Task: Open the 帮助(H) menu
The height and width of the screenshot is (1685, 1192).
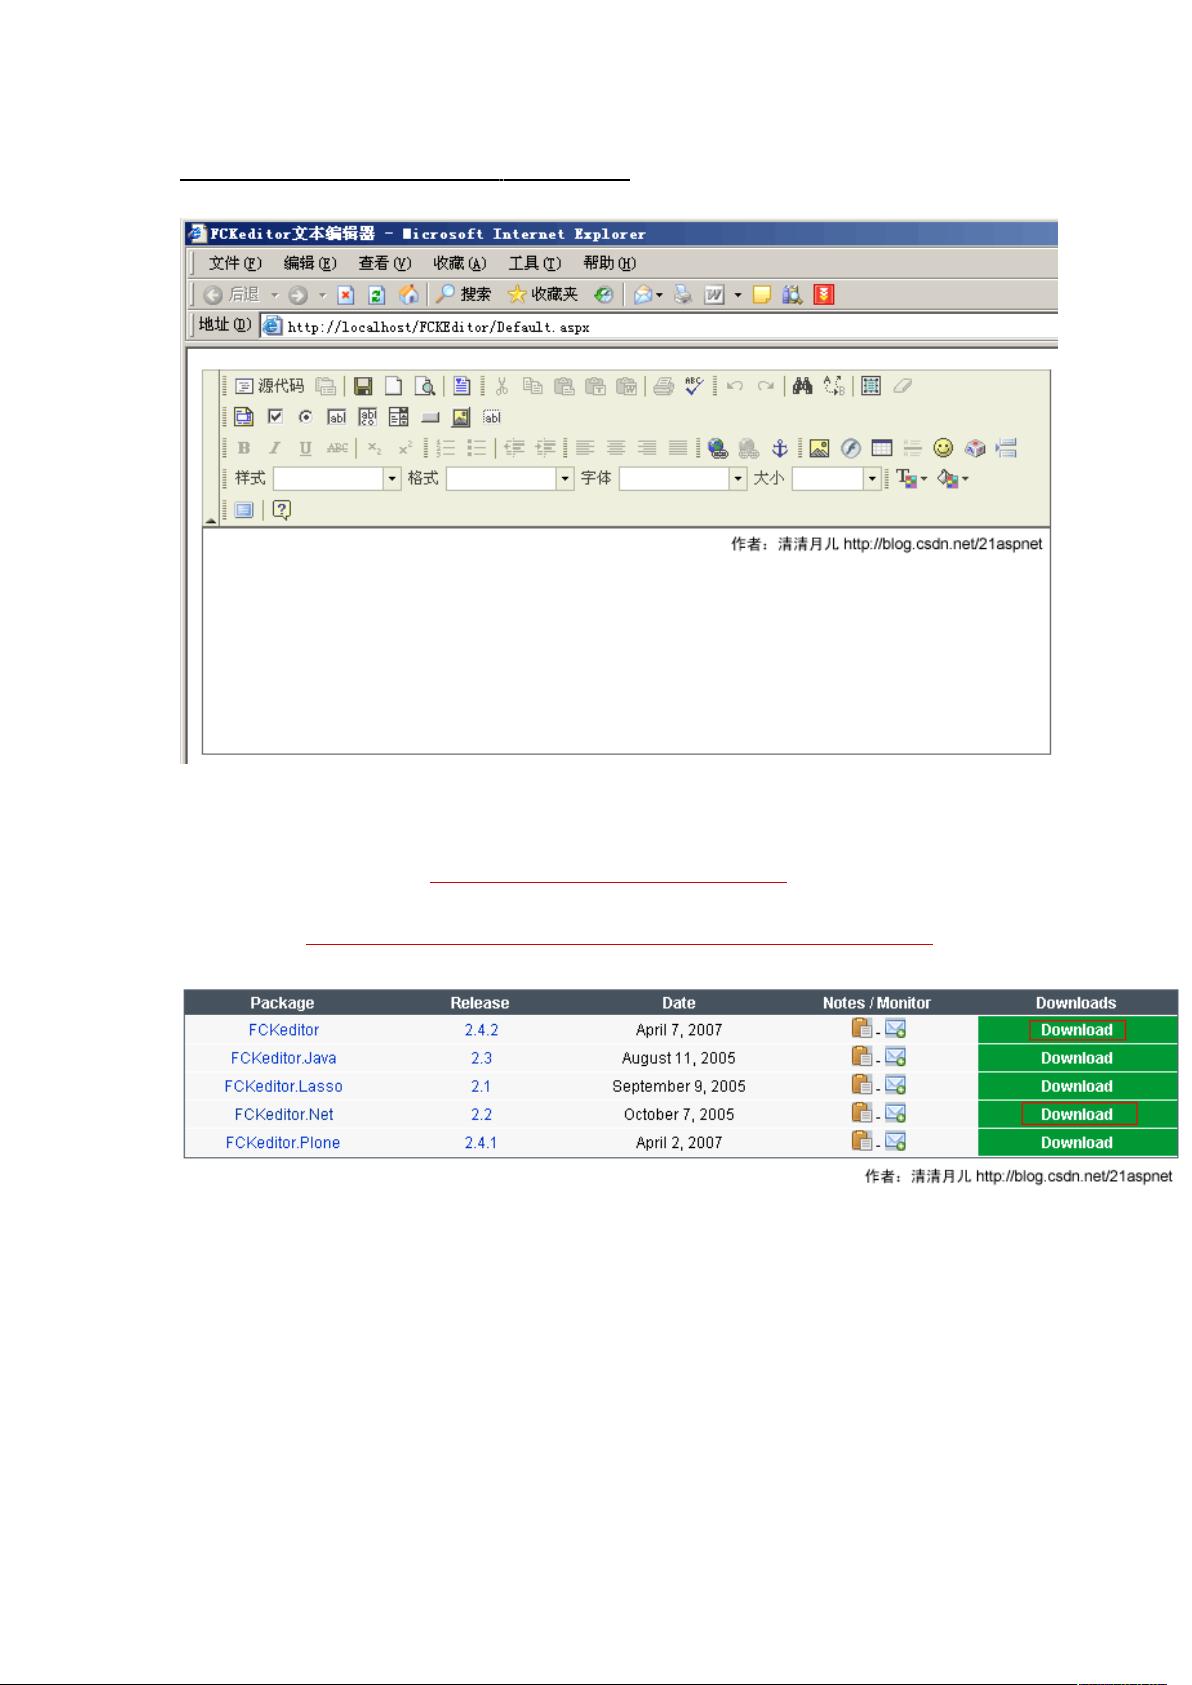Action: pos(610,263)
